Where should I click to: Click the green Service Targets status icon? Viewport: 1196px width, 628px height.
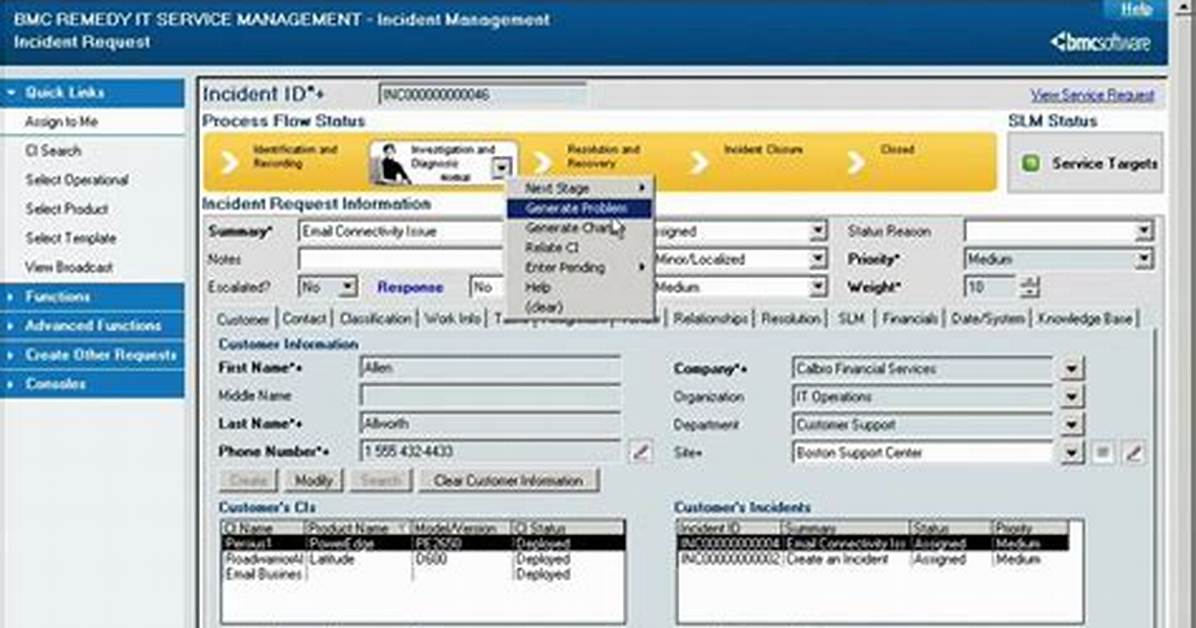pyautogui.click(x=1030, y=163)
